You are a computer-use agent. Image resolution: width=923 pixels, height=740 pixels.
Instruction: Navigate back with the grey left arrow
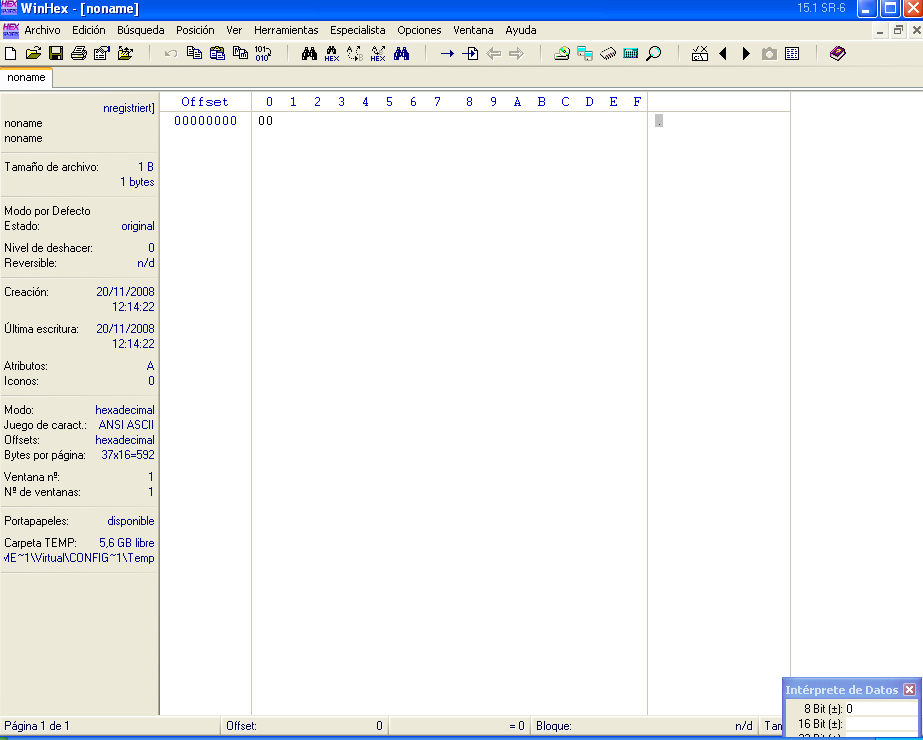tap(493, 54)
